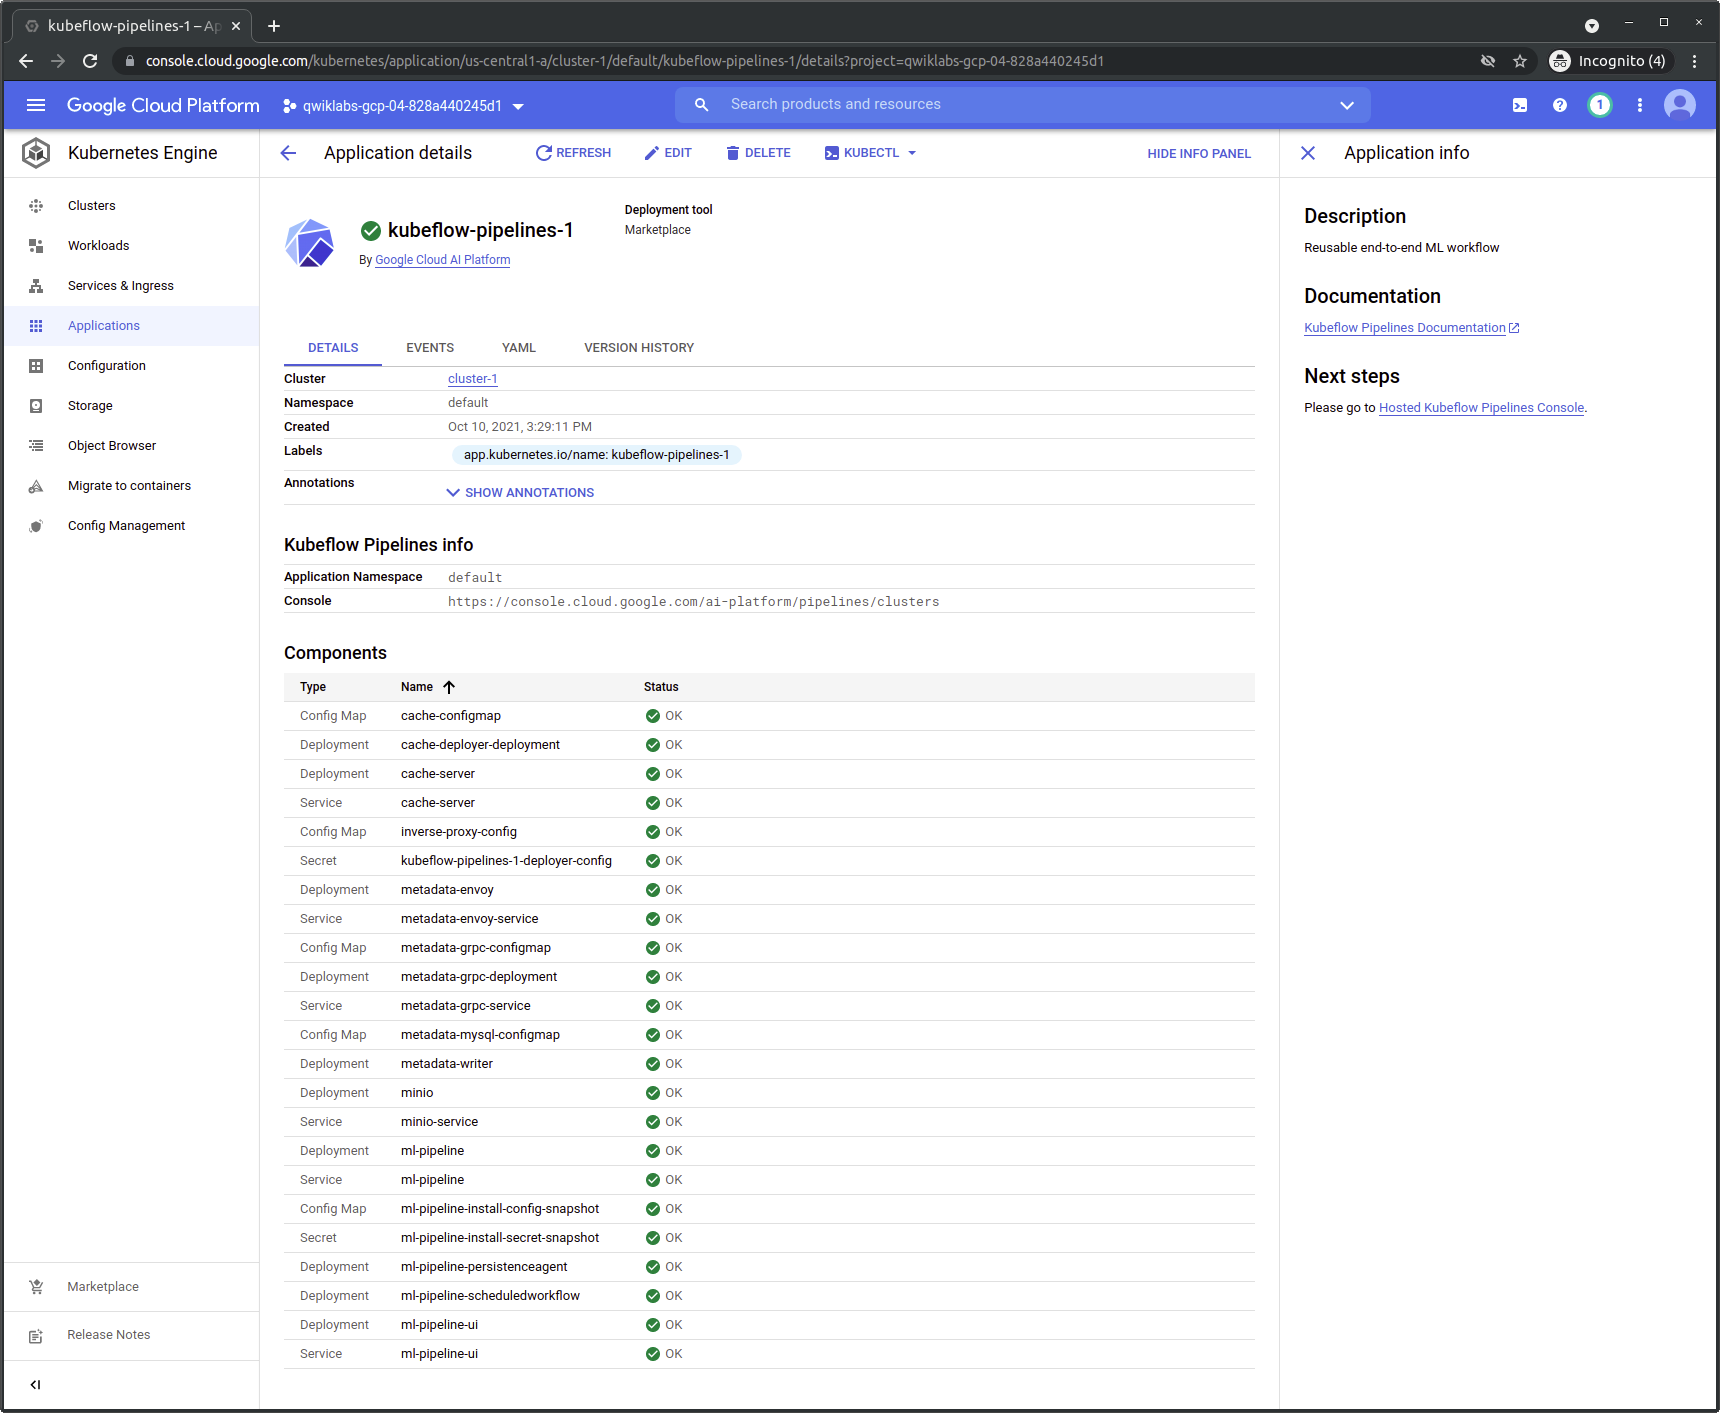Bookmark this page with the star icon
Screen dimensions: 1720x1413
click(x=1520, y=61)
